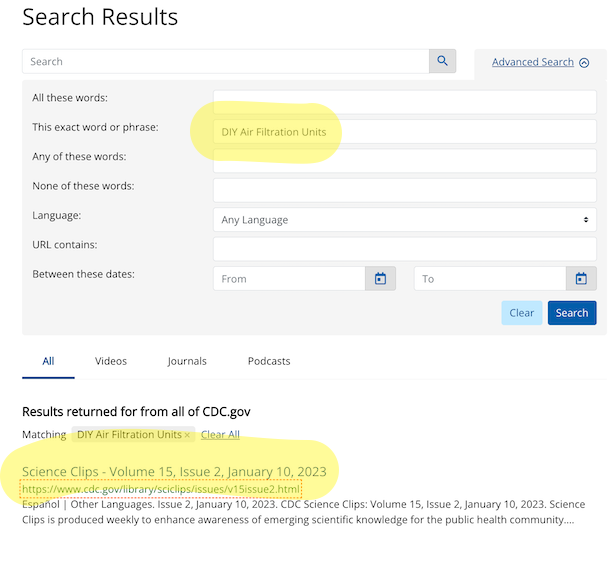Click the Clear All link
The height and width of the screenshot is (582, 610).
(x=220, y=435)
